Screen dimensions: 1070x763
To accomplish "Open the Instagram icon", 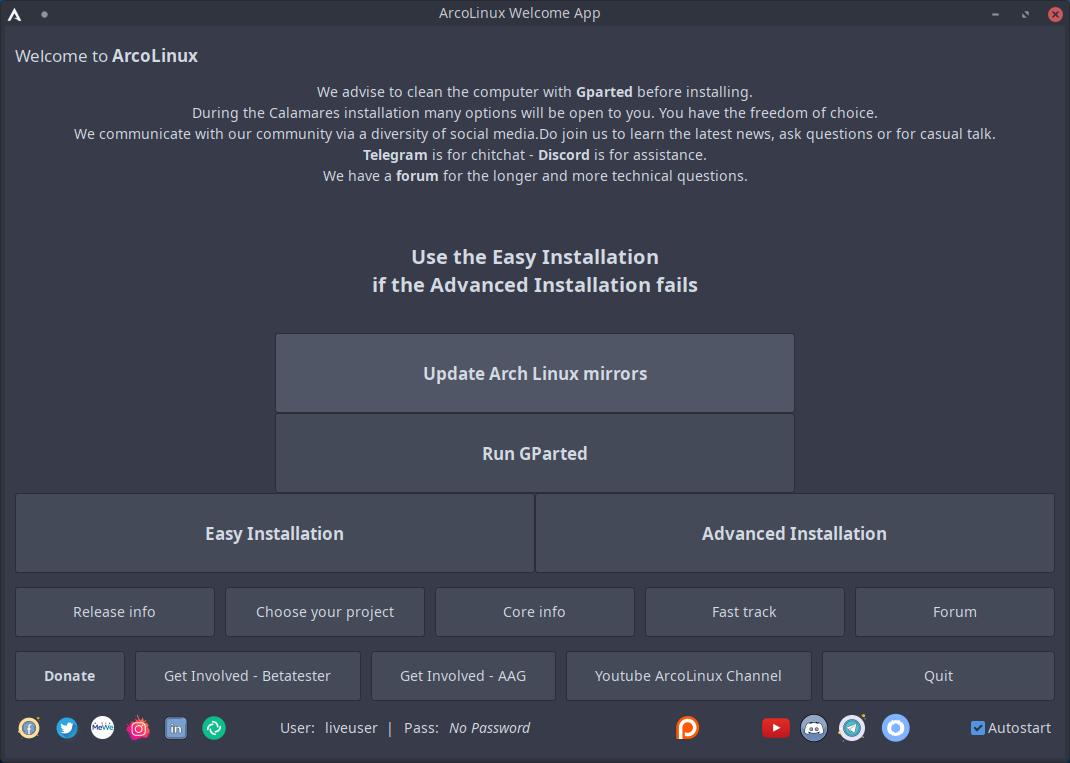I will [138, 728].
